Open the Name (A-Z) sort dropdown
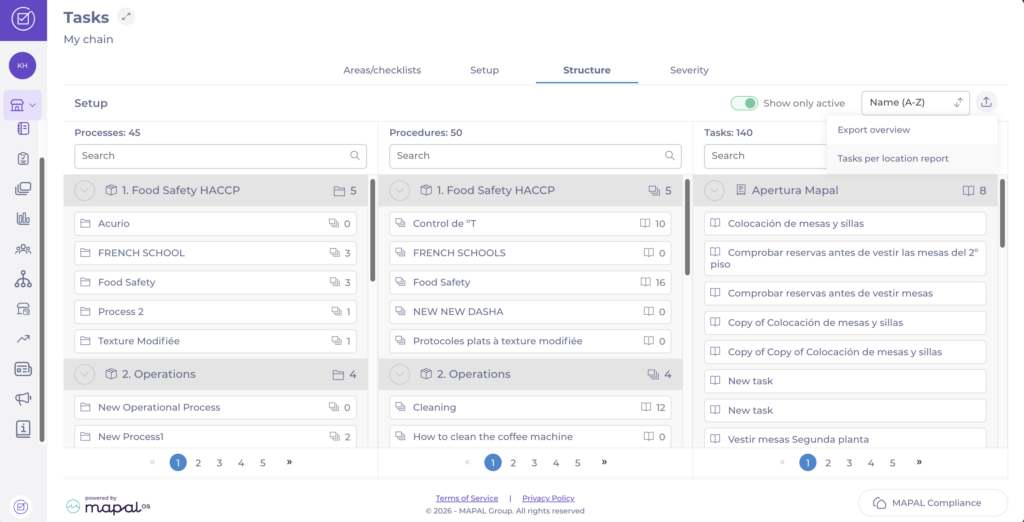 [915, 102]
